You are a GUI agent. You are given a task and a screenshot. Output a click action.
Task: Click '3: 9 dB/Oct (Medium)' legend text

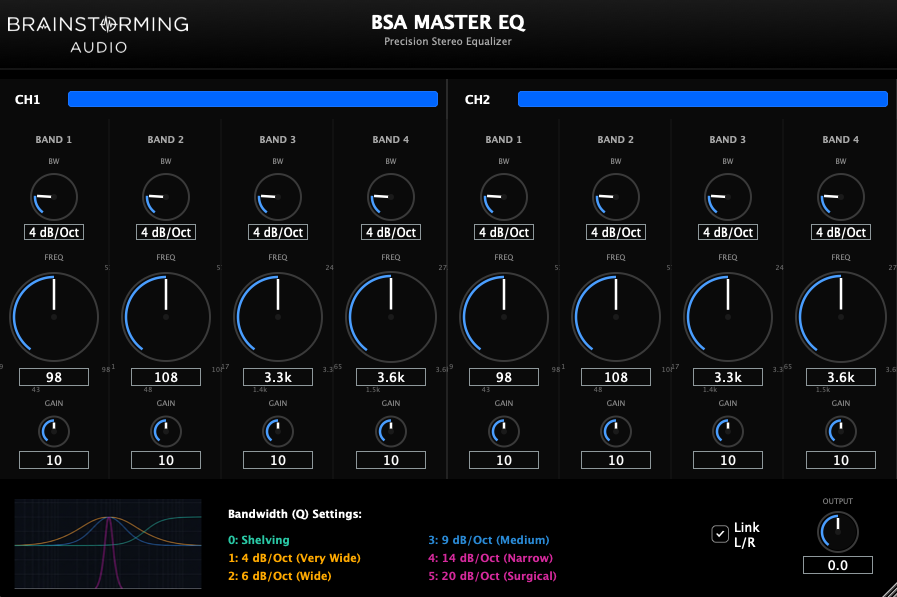coord(489,540)
